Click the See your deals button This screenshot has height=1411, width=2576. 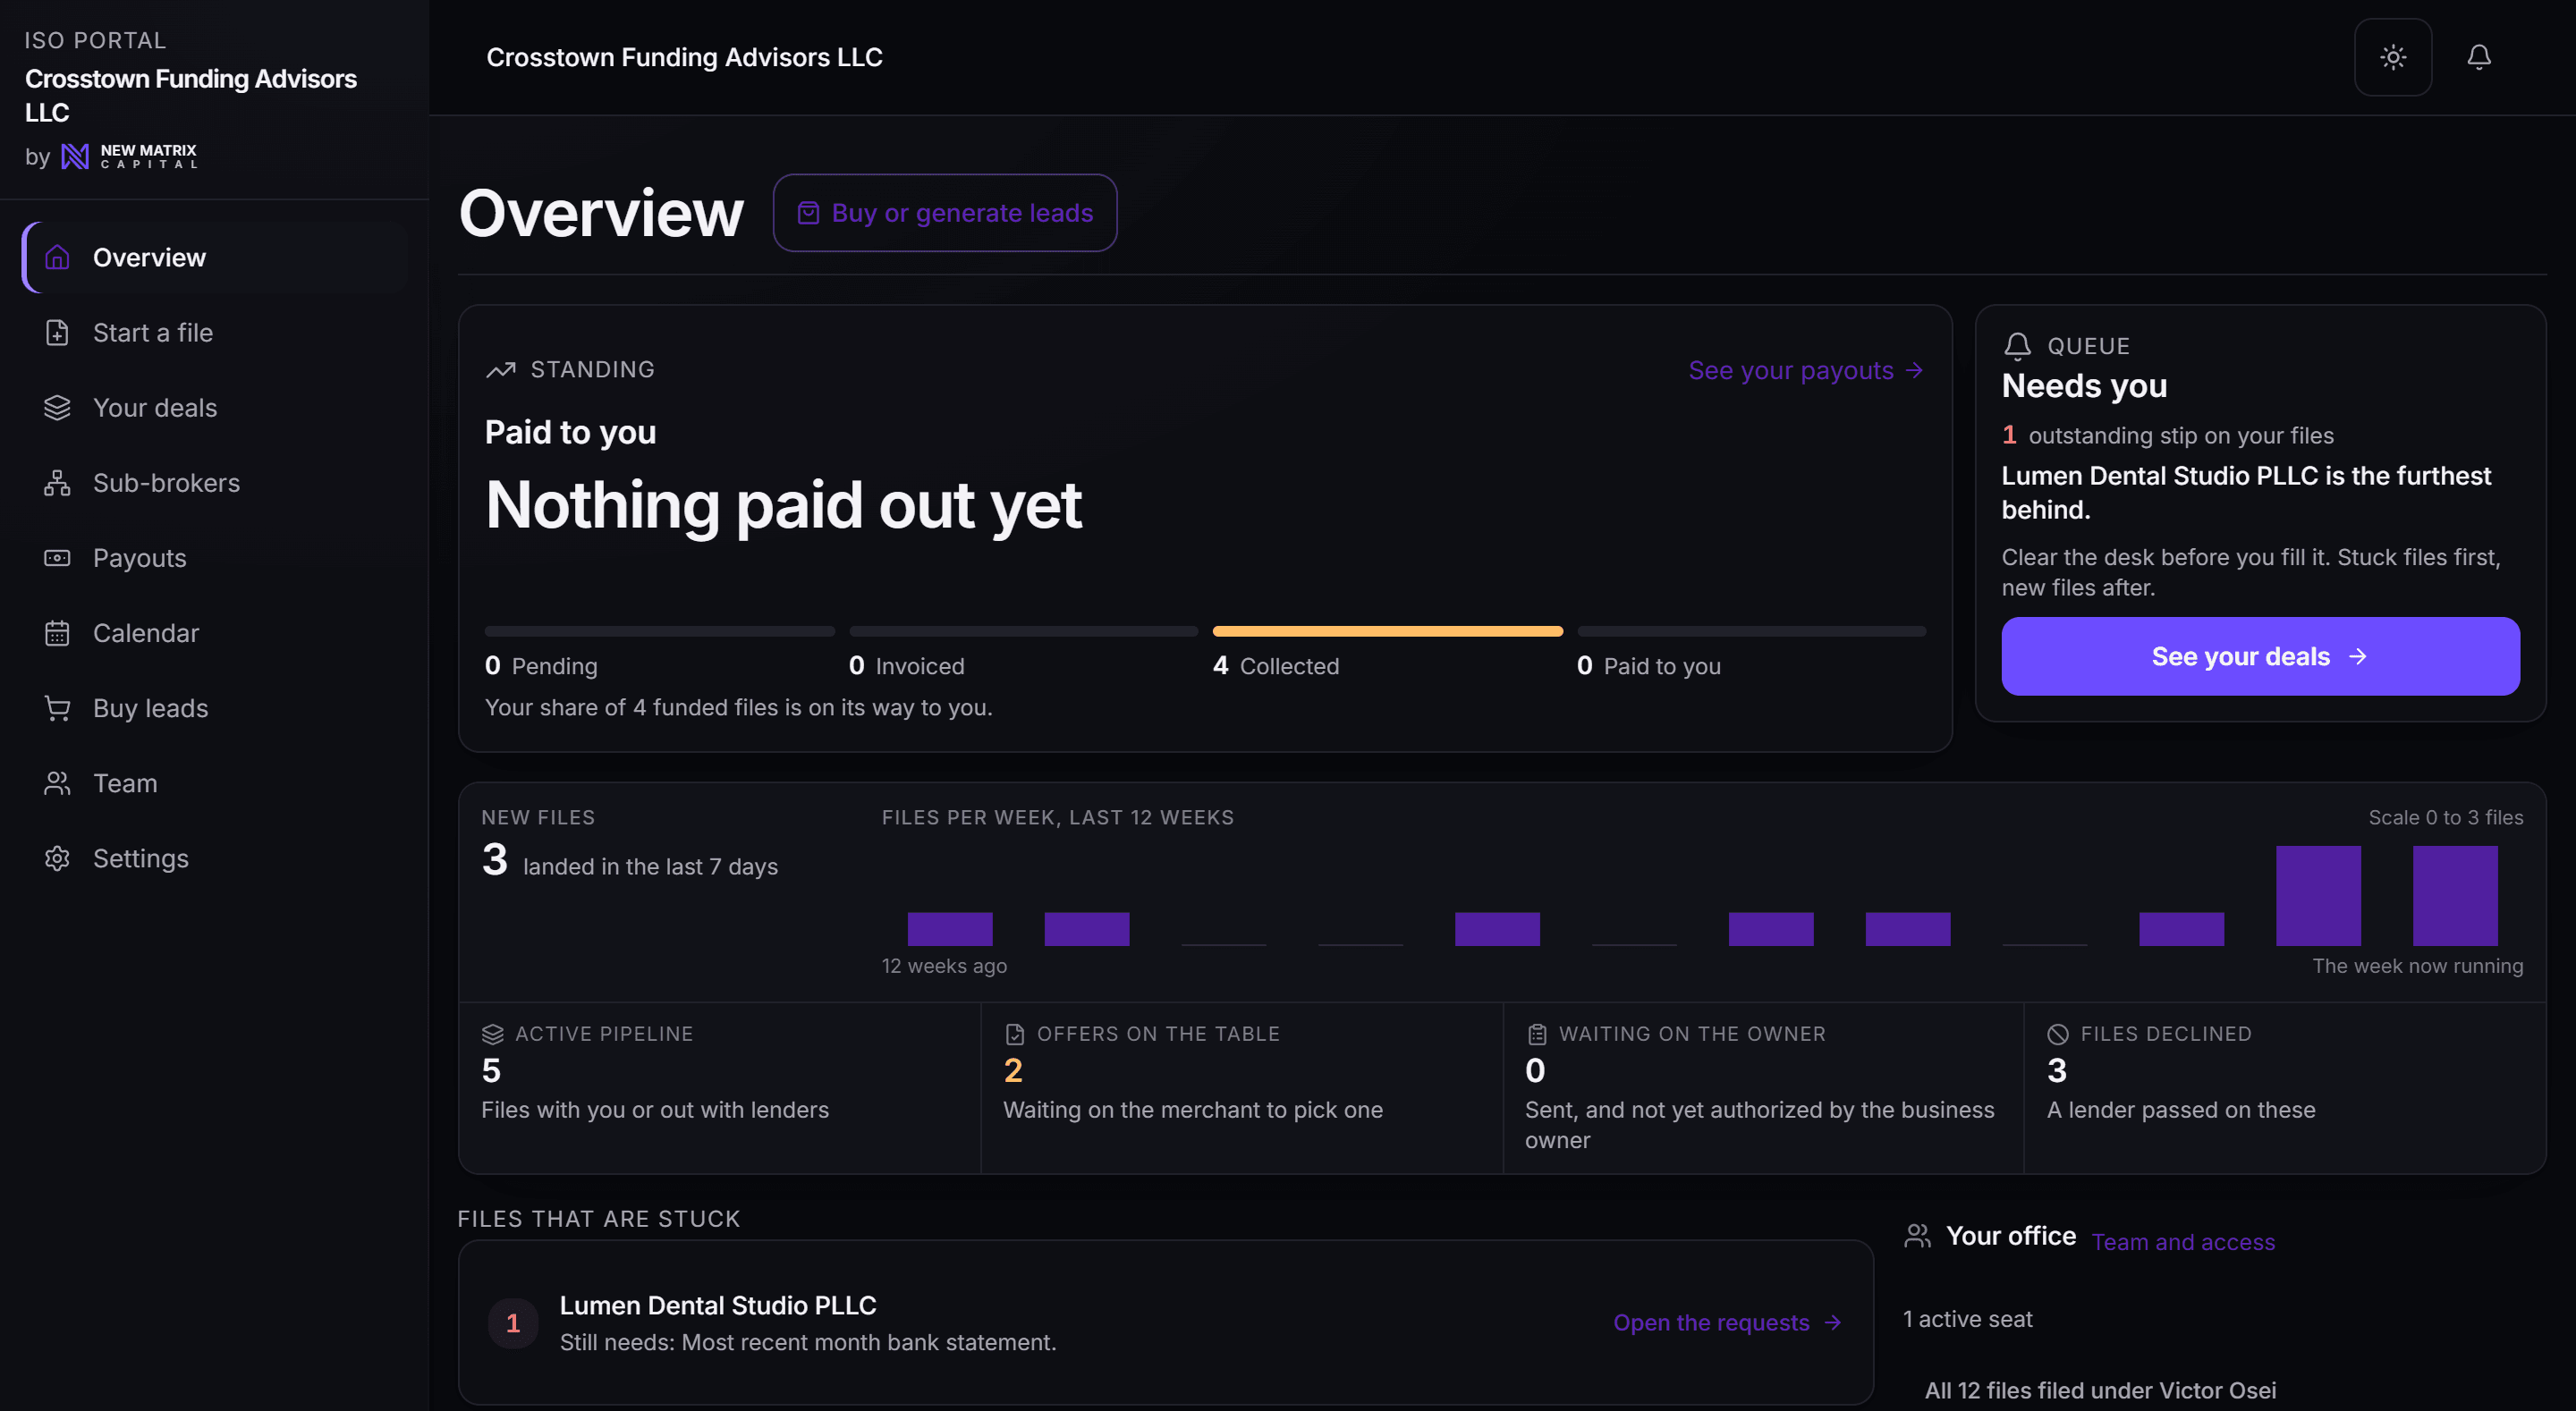coord(2260,656)
